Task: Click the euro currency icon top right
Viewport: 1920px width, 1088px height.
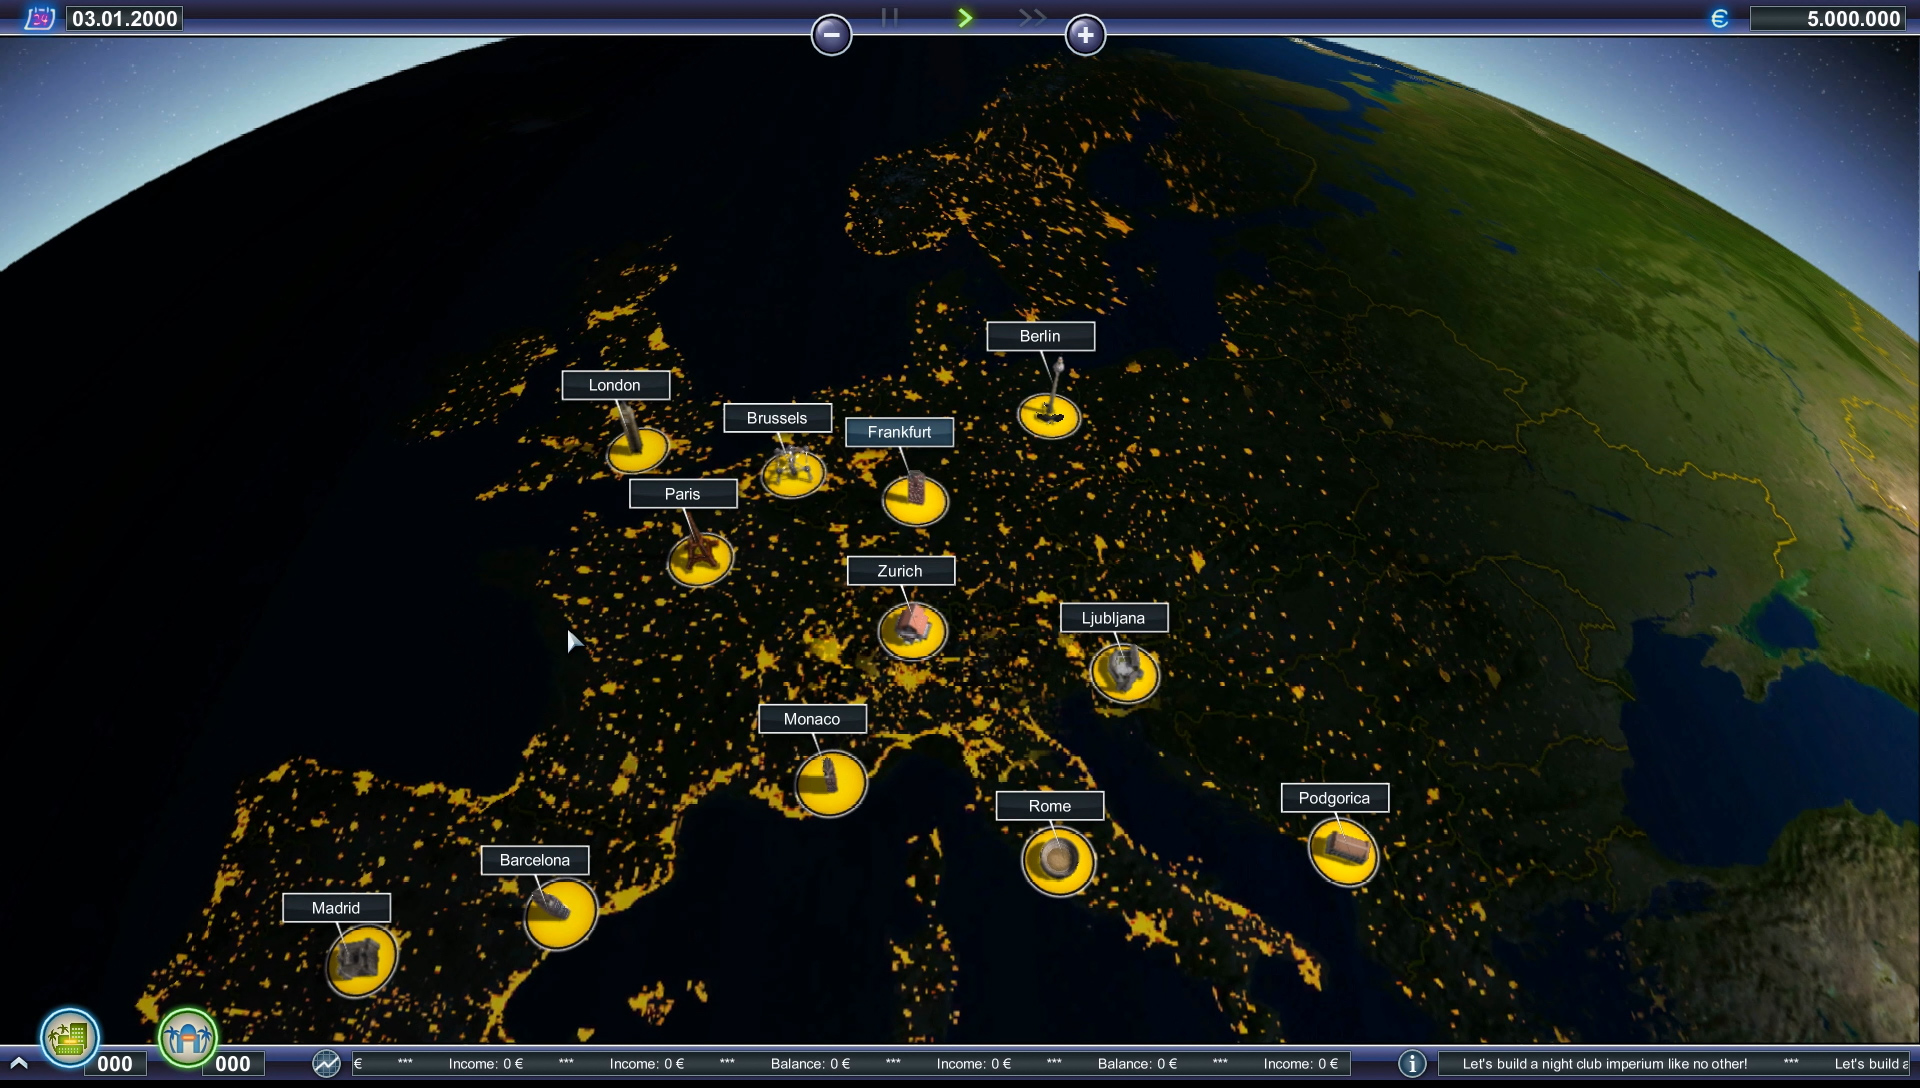Action: [x=1718, y=17]
